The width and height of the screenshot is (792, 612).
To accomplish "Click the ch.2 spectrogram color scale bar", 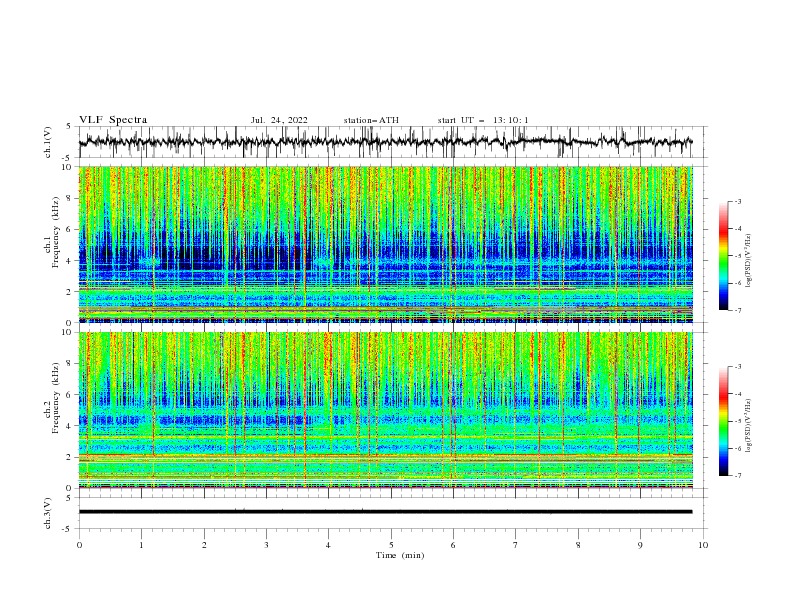I will [x=723, y=421].
